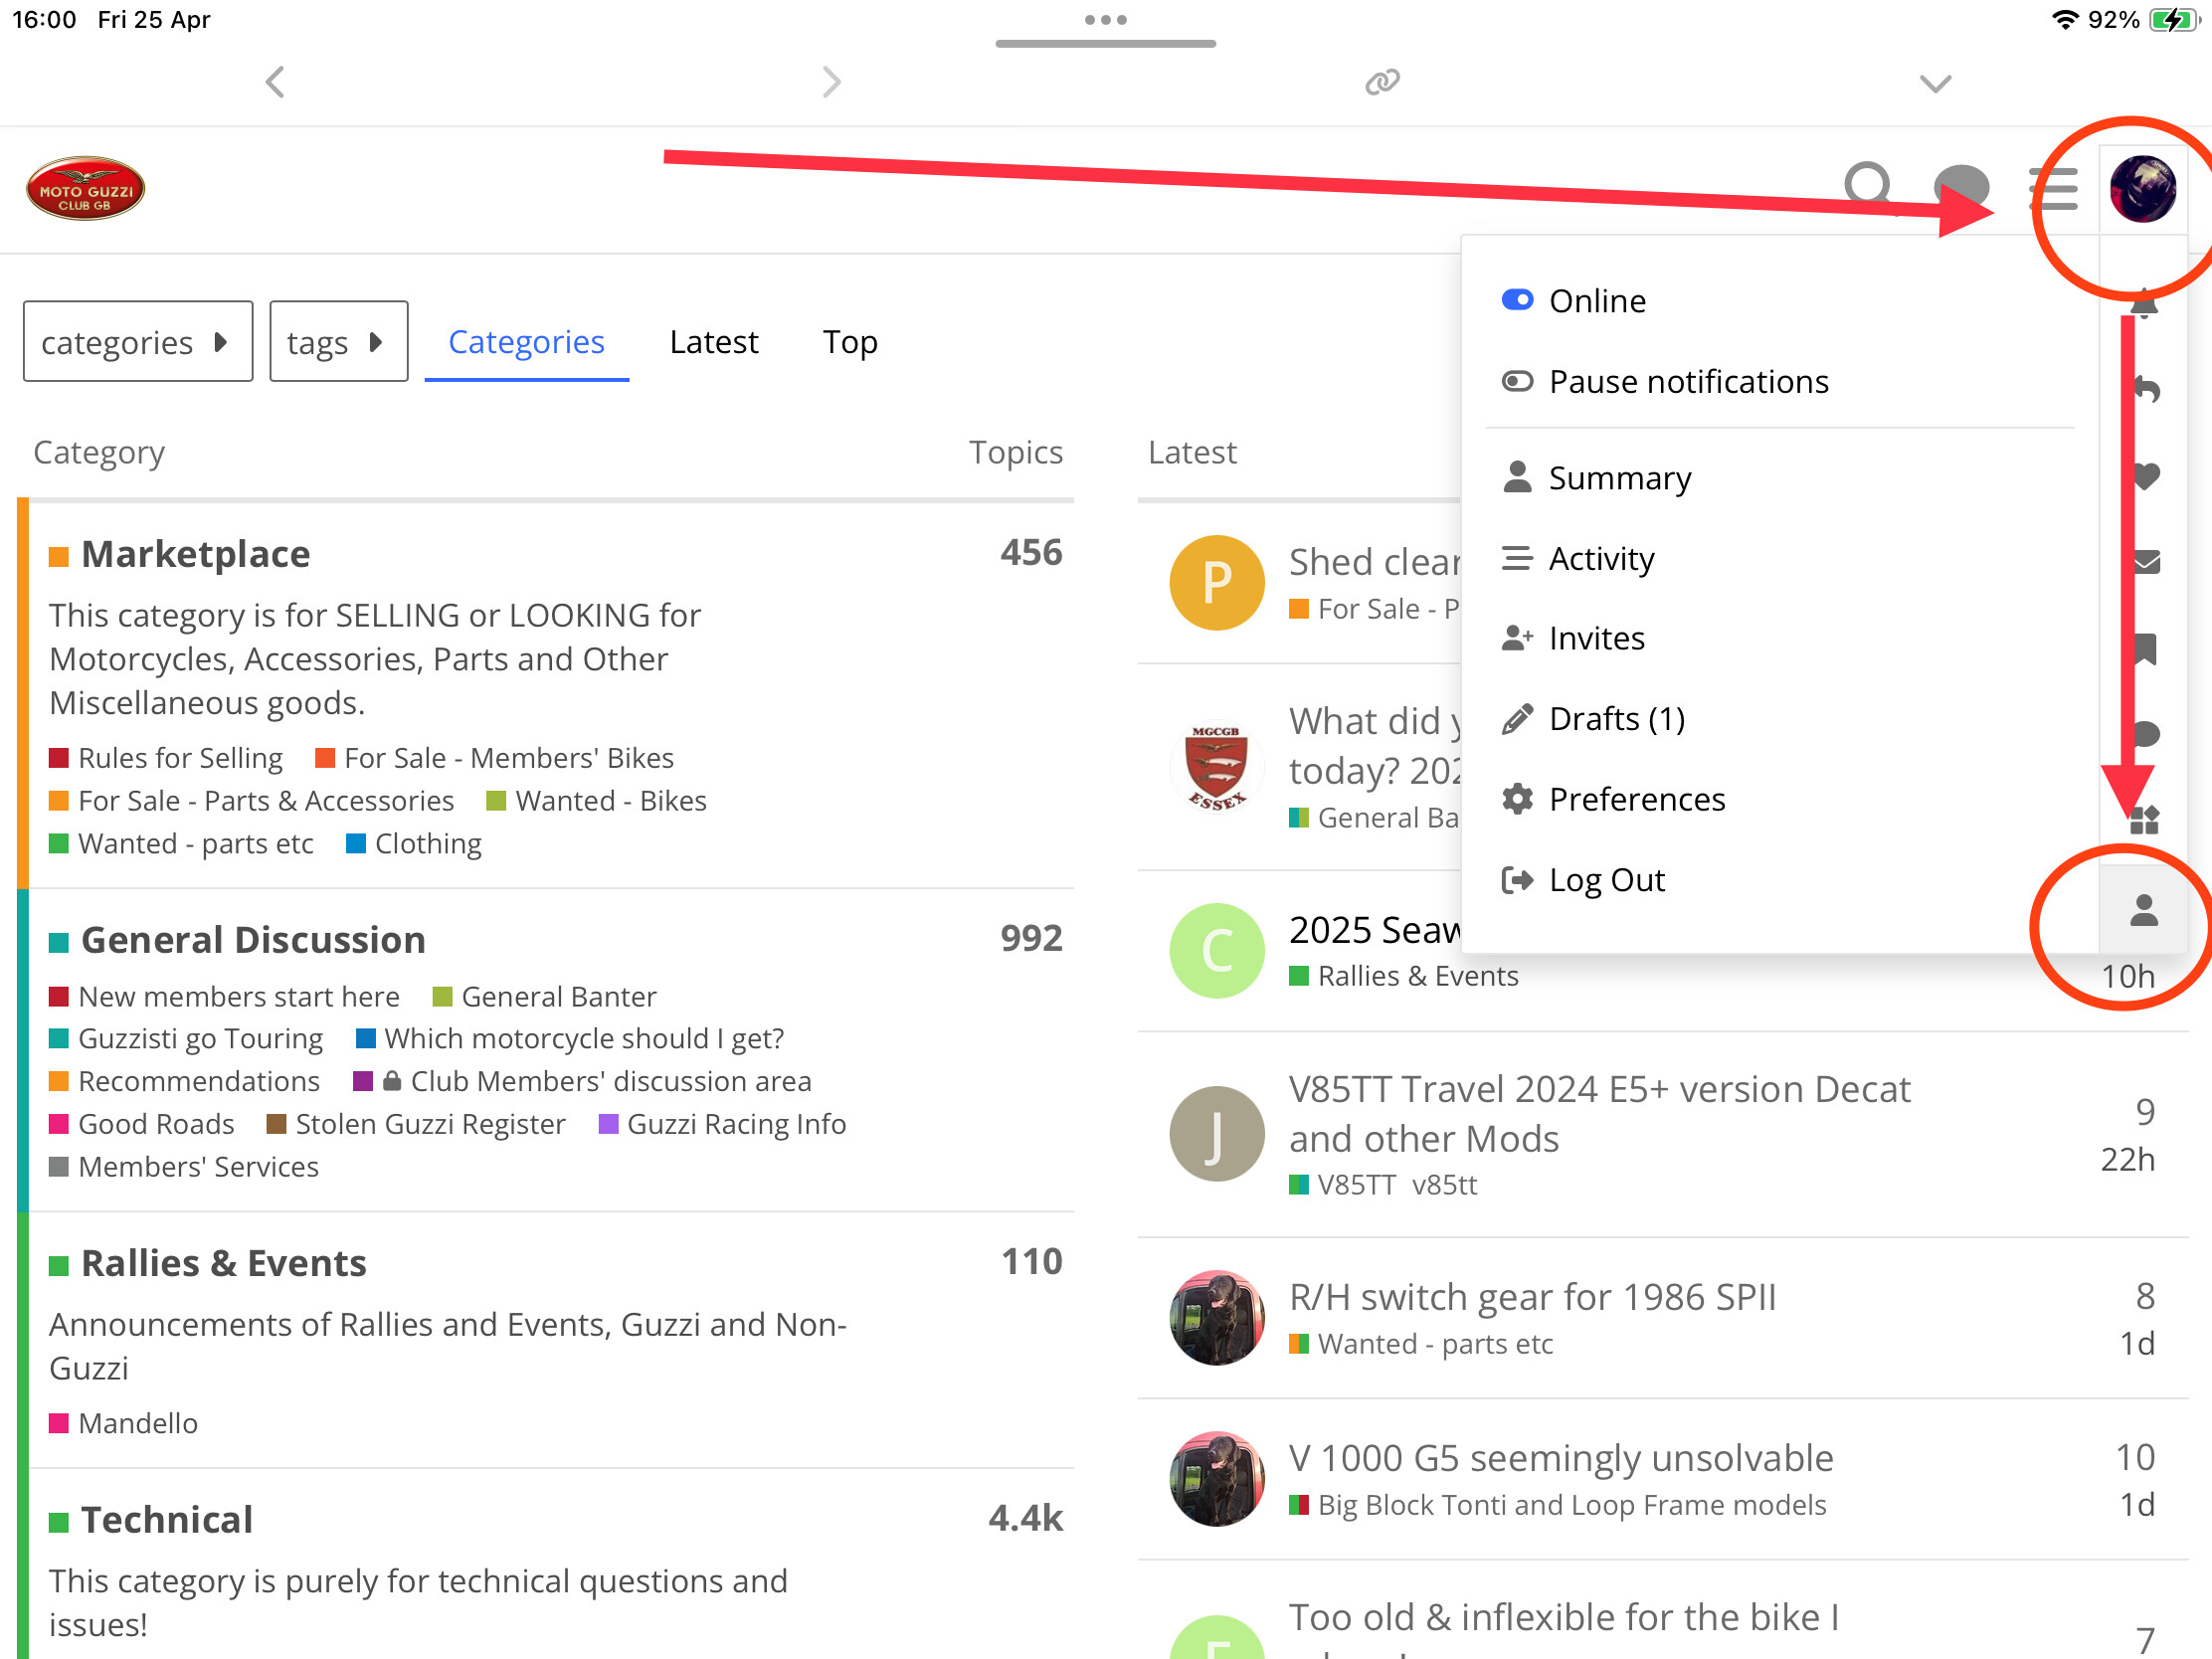Viewport: 2212px width, 1659px height.
Task: Expand the categories dropdown
Action: [x=138, y=342]
